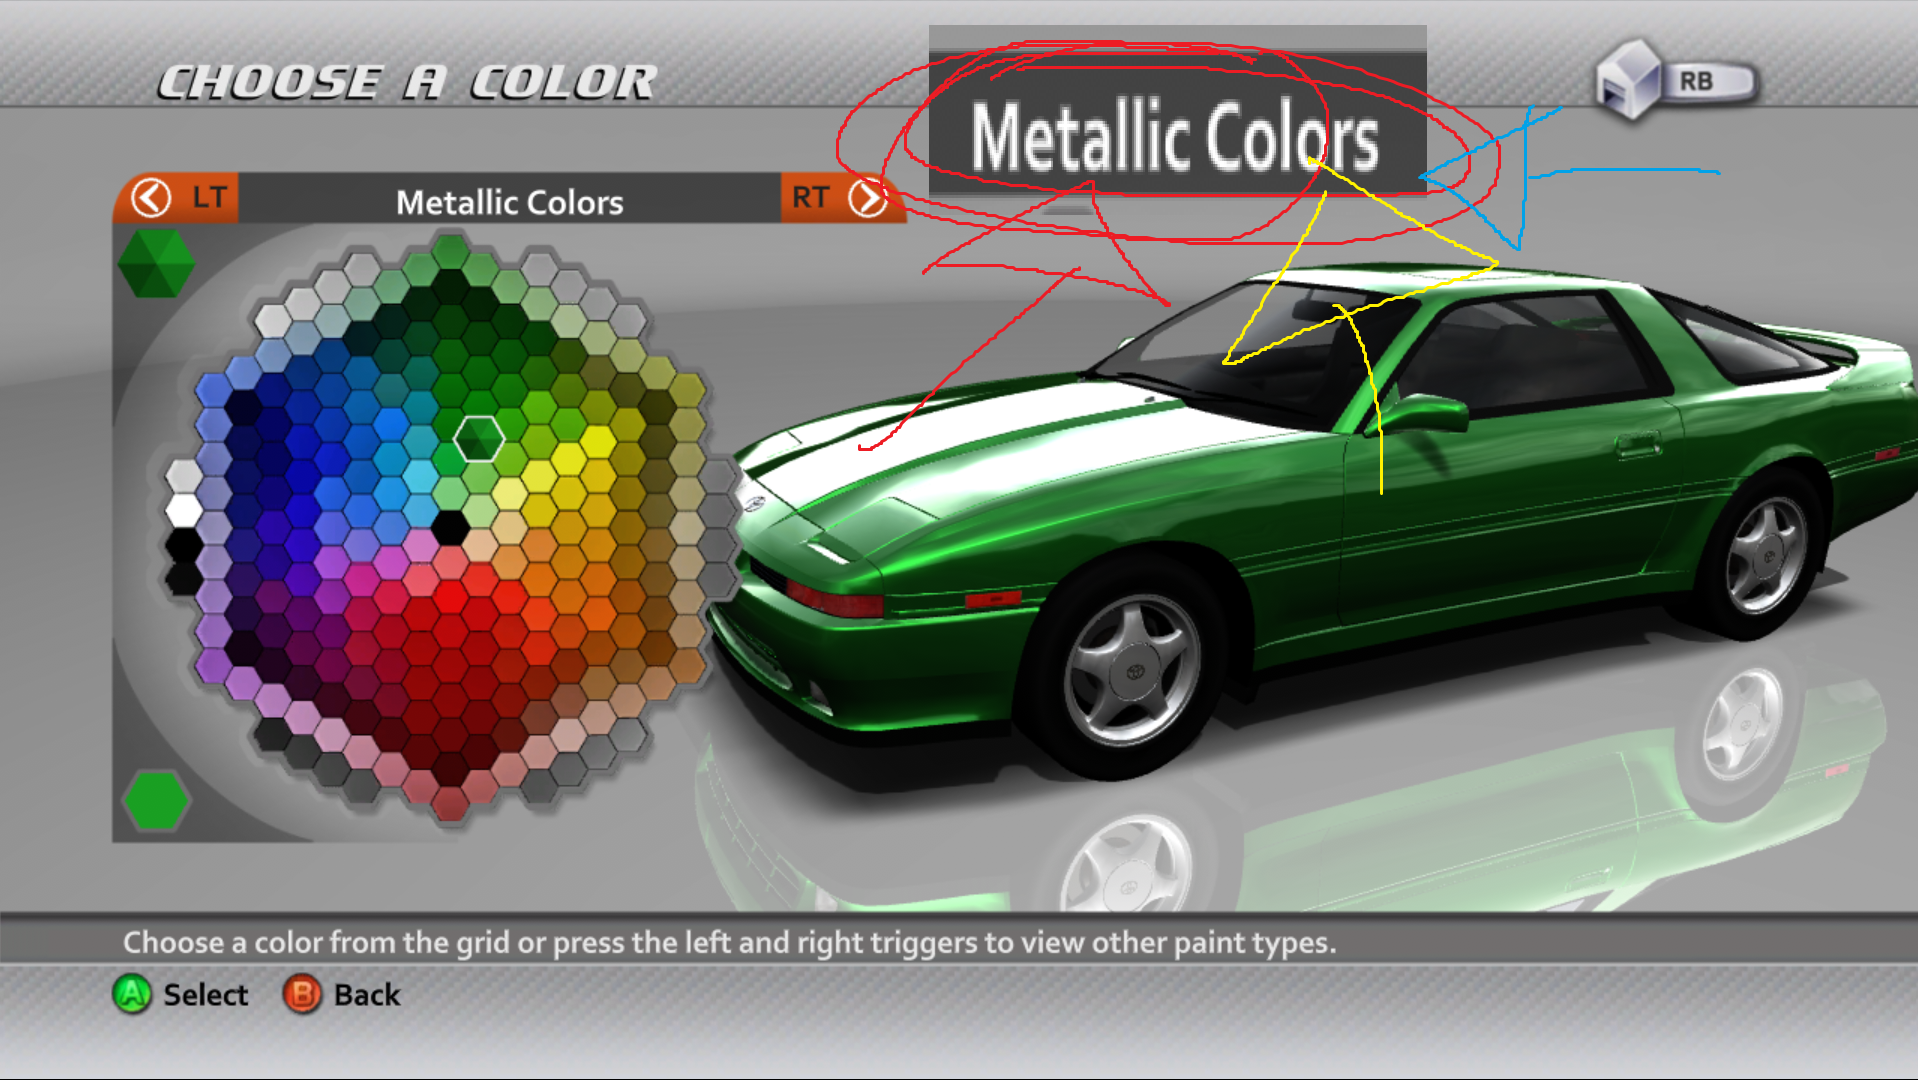Click the LT trigger label

tap(210, 197)
